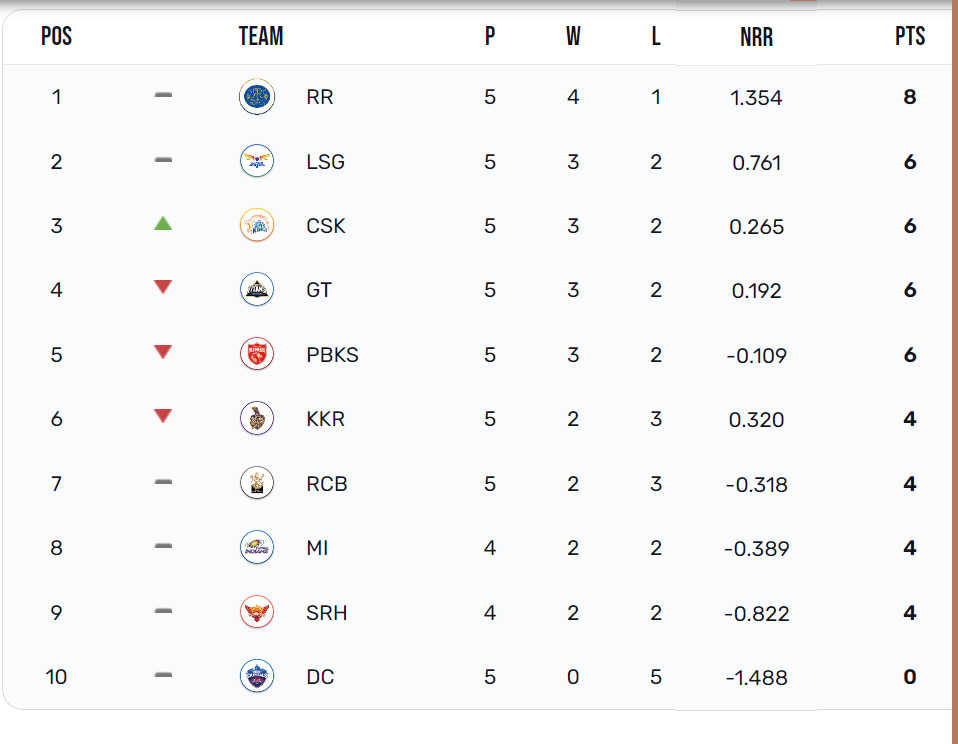Click the Rajasthan Royals team logo

(257, 97)
